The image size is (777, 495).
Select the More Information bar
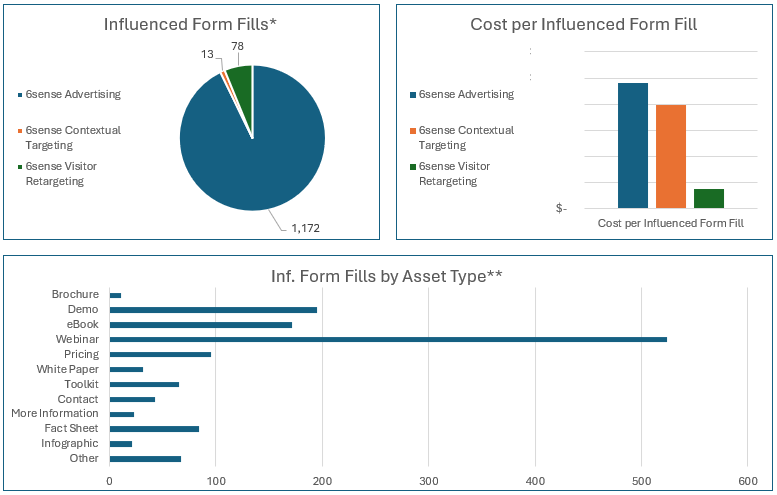point(122,414)
